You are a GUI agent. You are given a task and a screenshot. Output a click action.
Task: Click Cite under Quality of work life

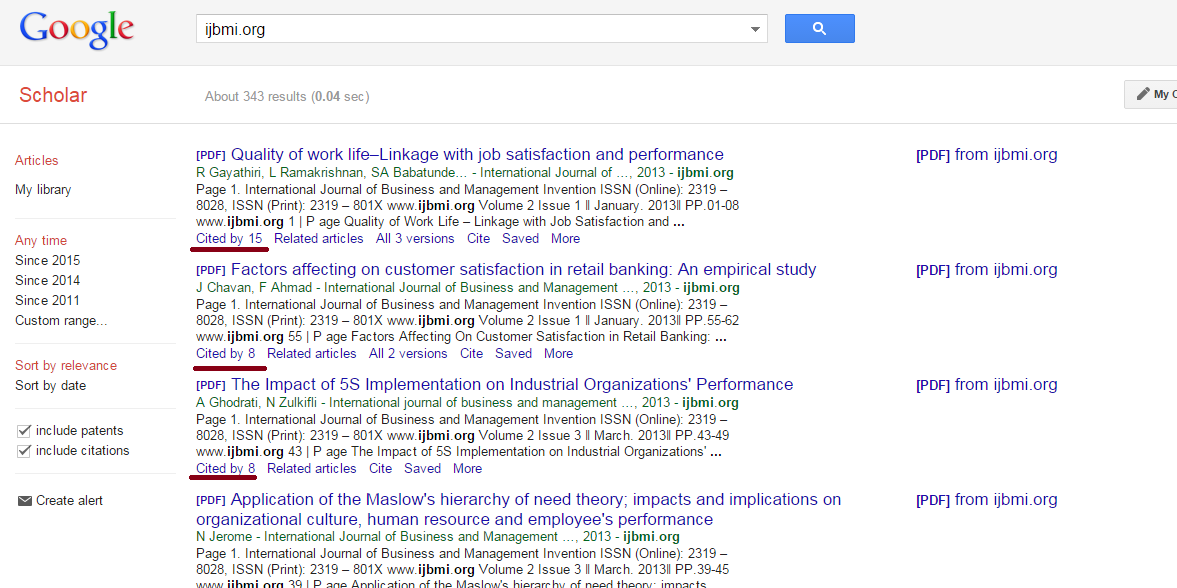coord(478,239)
